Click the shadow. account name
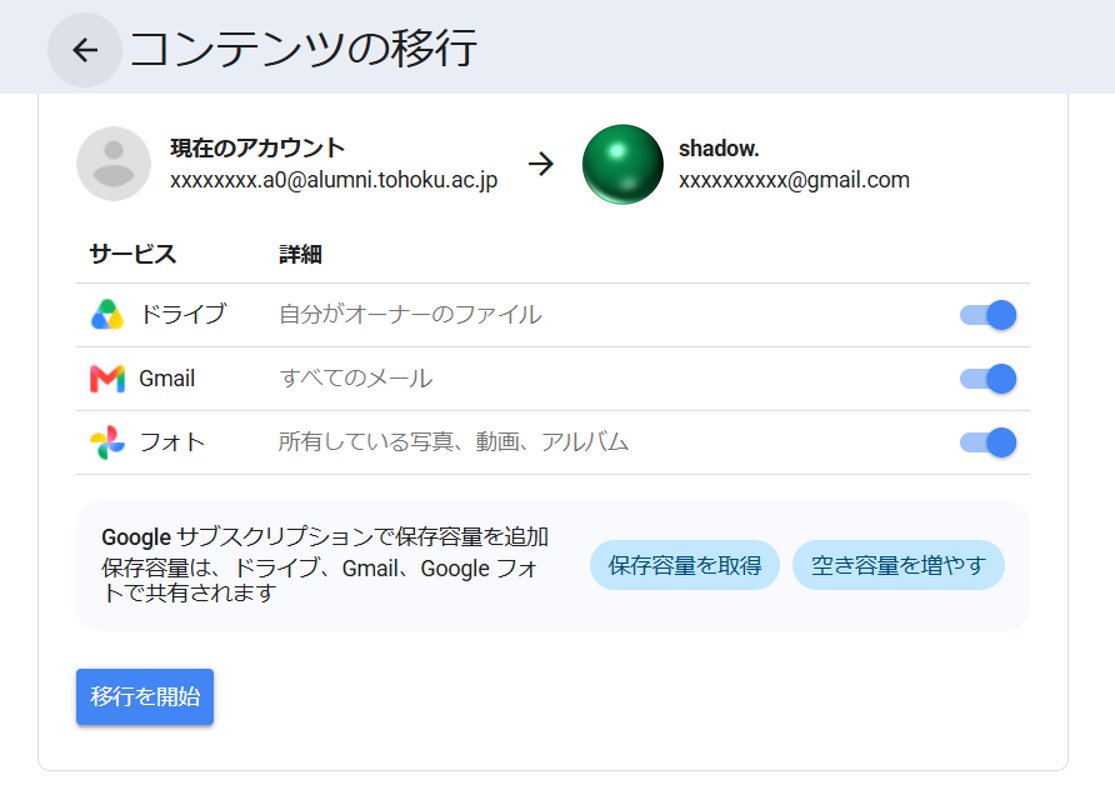 pyautogui.click(x=719, y=148)
